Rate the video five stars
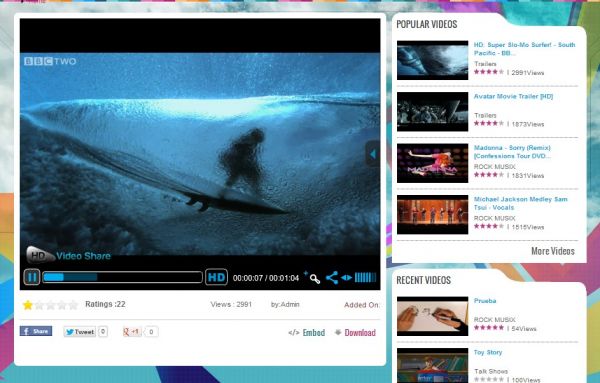600x383 pixels. tap(73, 305)
